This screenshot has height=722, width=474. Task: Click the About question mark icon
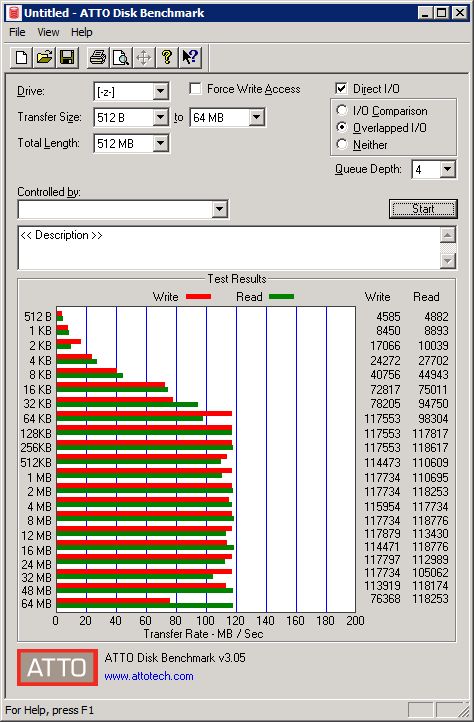click(167, 58)
